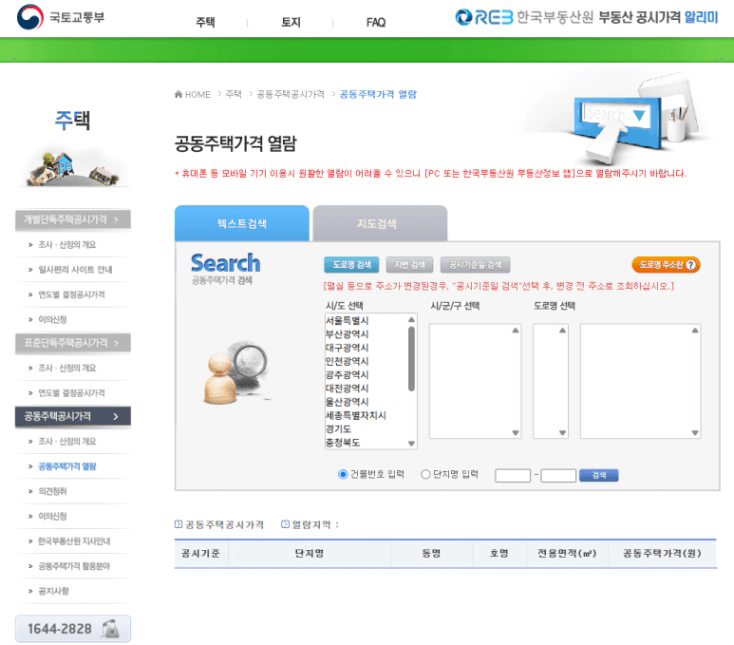Select 부산광역시 in the 시/도 list
734x645 pixels.
(x=347, y=334)
